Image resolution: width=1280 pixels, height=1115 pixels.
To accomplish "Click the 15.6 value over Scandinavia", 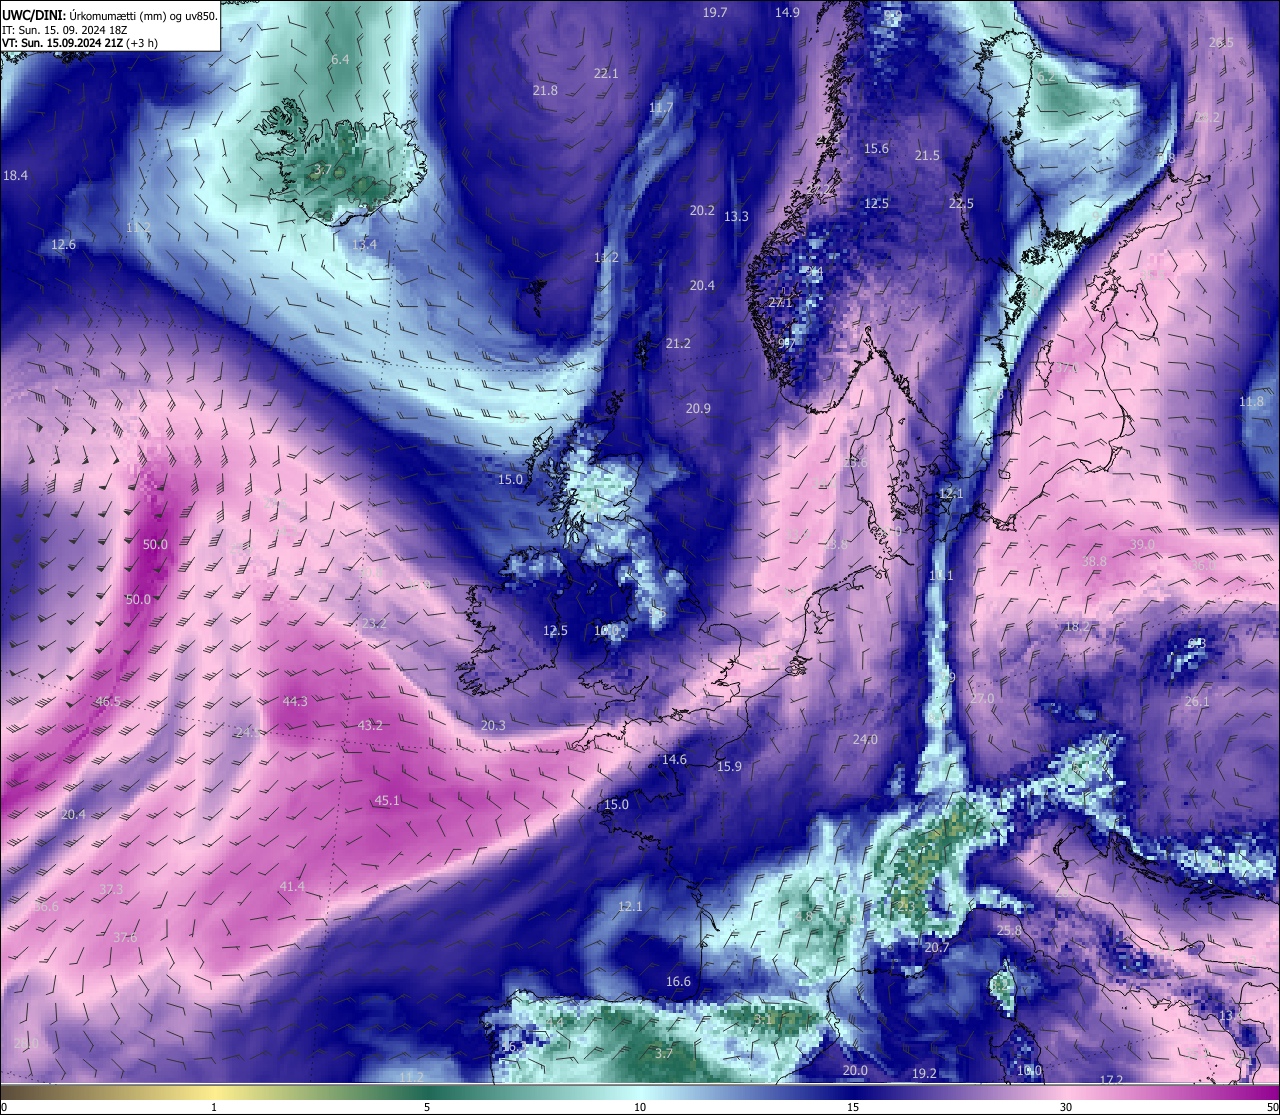I will coord(876,148).
